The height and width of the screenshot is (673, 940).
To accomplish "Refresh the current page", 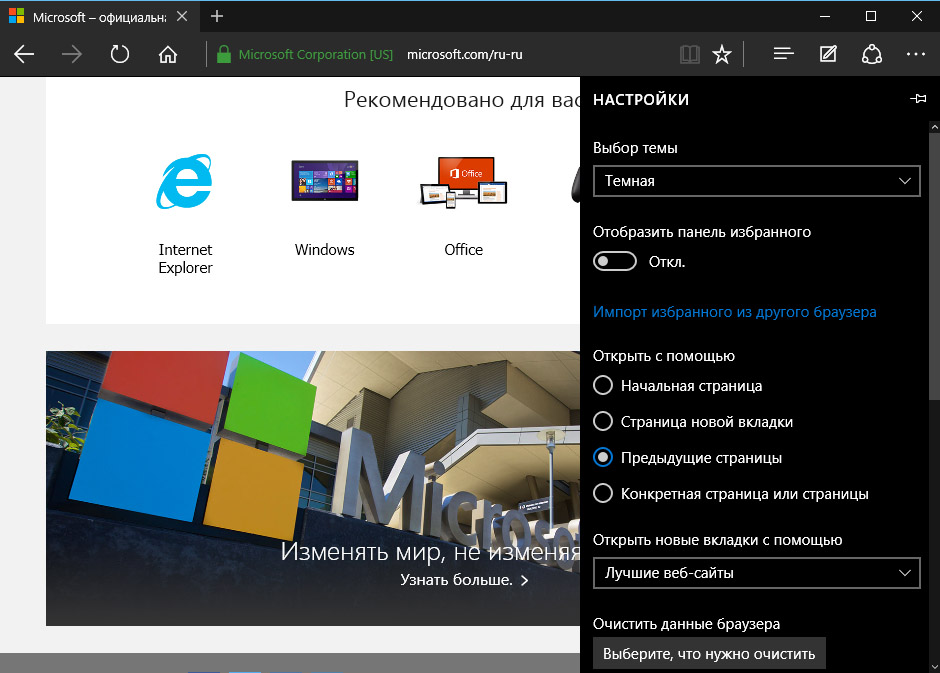I will tap(120, 55).
